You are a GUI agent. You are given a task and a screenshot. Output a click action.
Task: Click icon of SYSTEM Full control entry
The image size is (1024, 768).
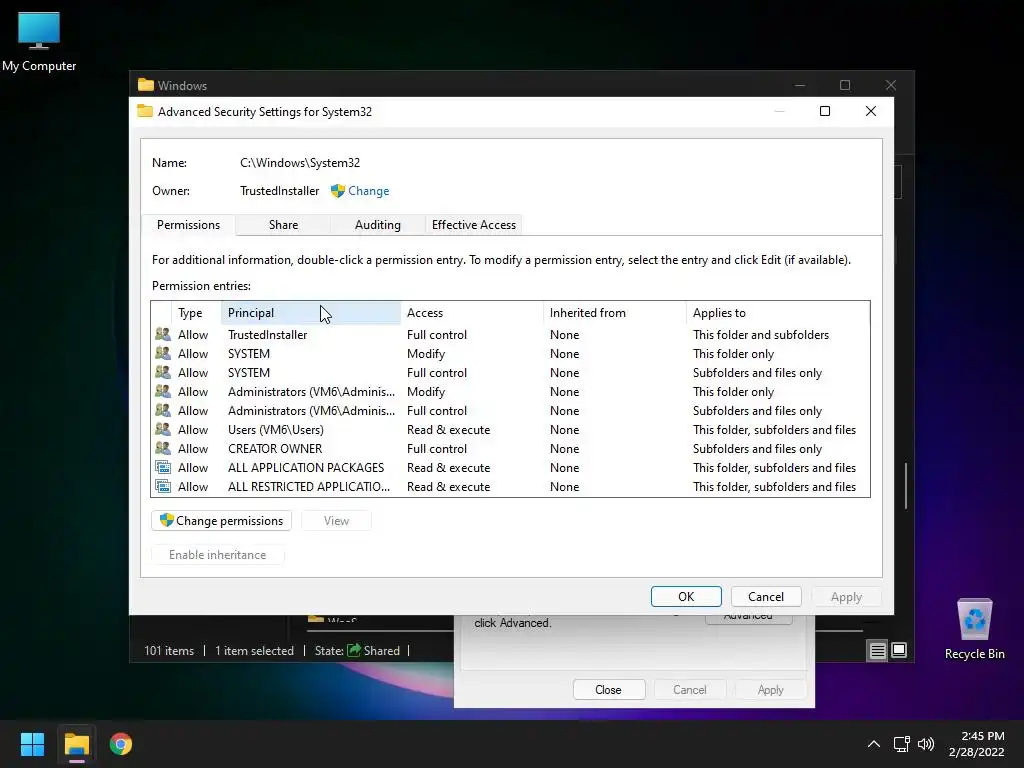coord(163,372)
